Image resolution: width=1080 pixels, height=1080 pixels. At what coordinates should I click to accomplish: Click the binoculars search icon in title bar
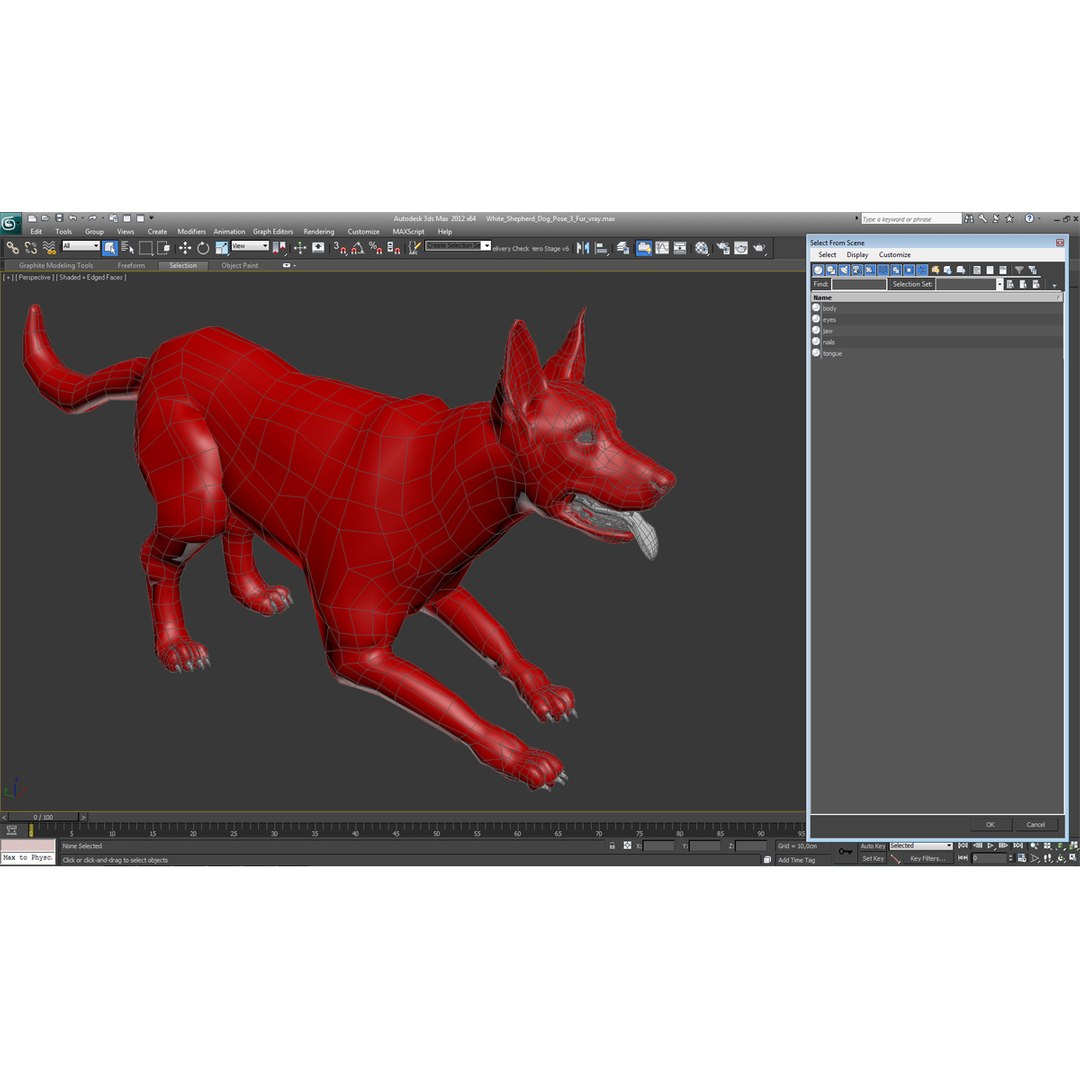click(x=969, y=219)
